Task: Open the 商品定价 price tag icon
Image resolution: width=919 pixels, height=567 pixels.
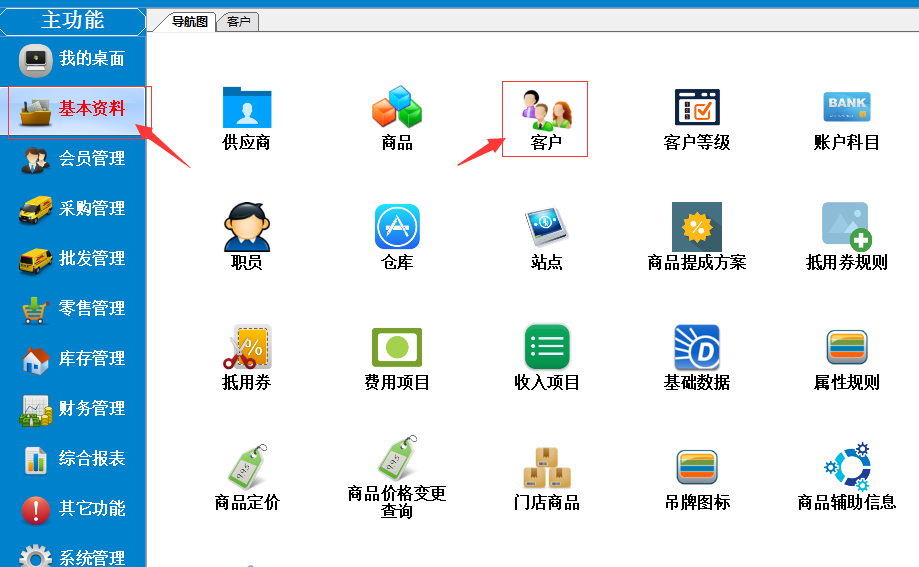Action: tap(247, 467)
